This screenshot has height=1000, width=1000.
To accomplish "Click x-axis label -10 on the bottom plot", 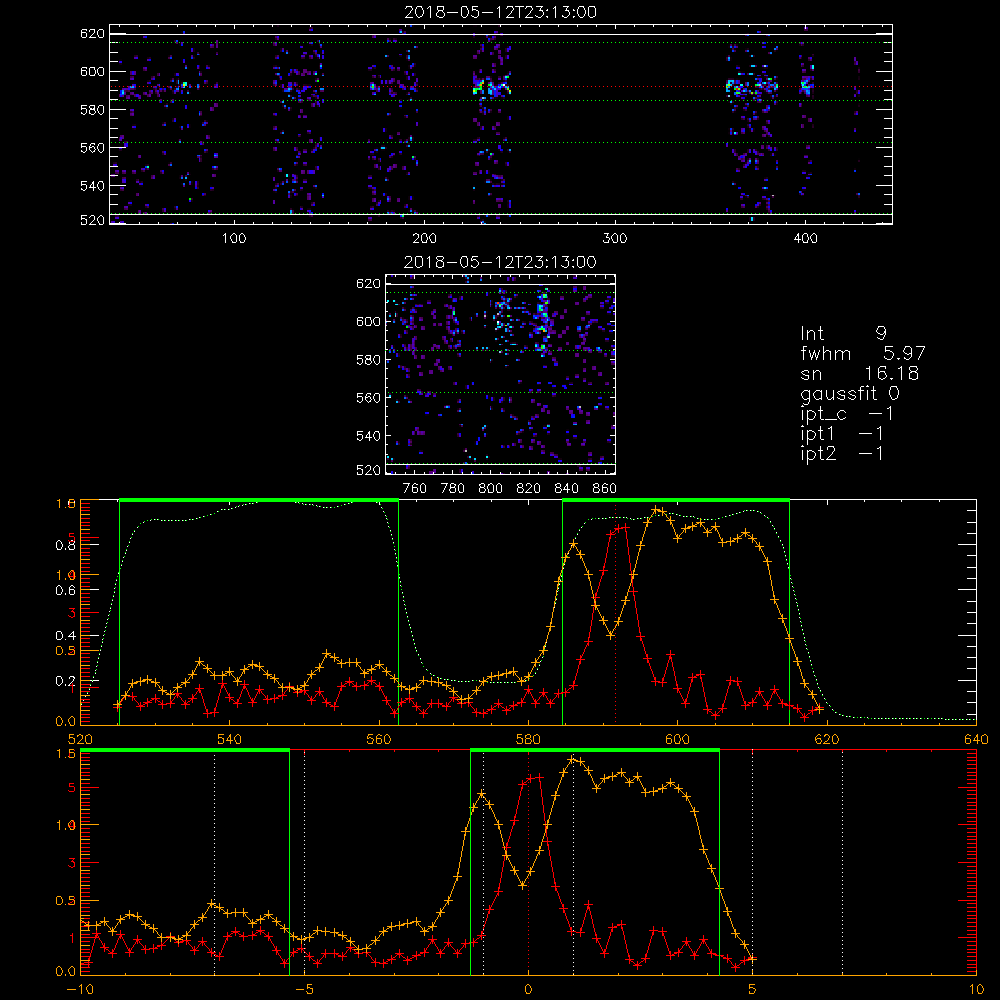I will (x=80, y=989).
